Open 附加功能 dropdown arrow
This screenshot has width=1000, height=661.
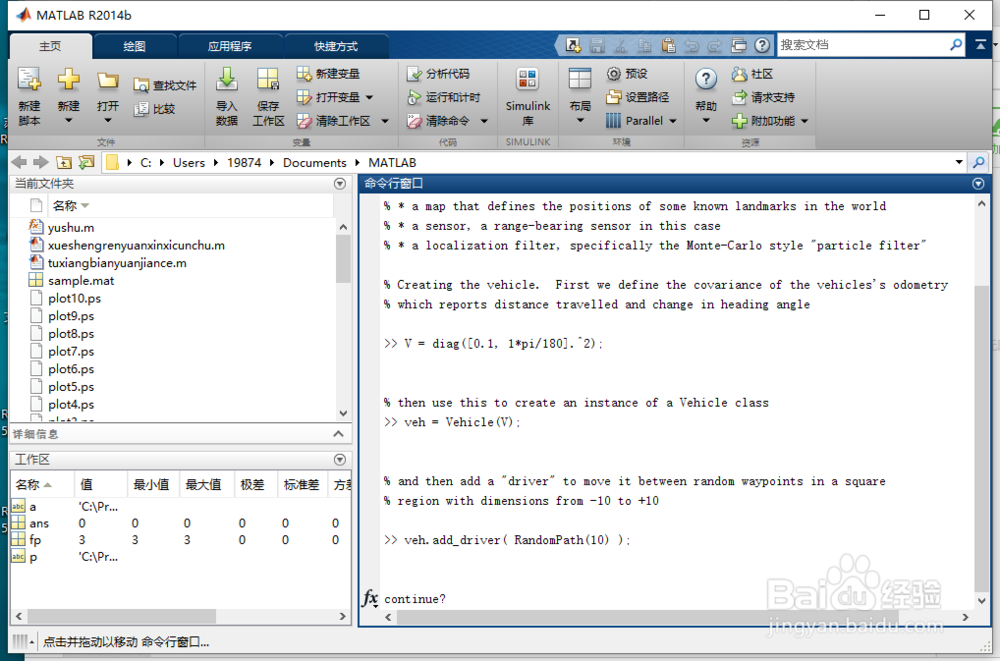click(x=804, y=121)
